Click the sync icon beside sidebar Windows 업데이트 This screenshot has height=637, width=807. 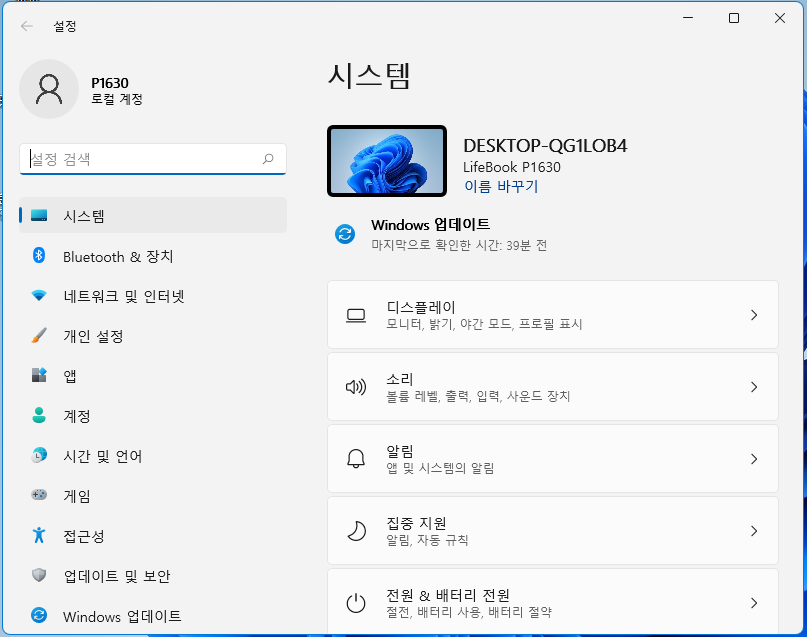[39, 615]
